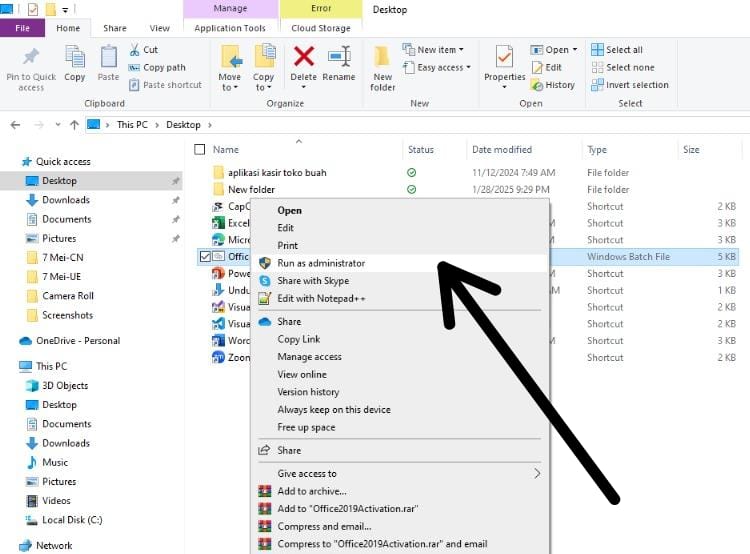750x554 pixels.
Task: Open Screenshots folder in sidebar
Action: click(67, 315)
